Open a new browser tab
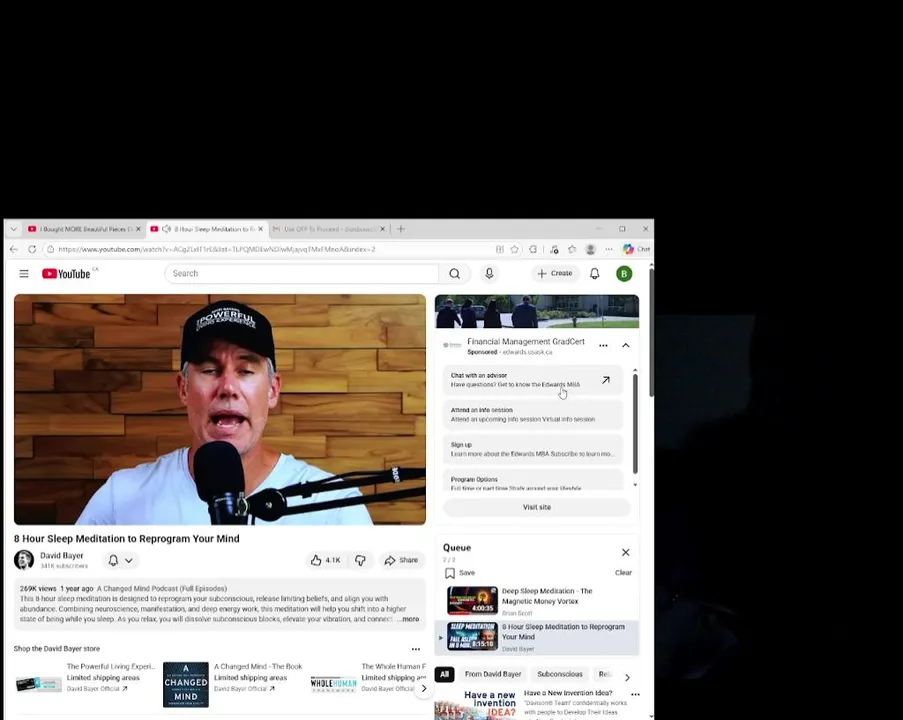 pyautogui.click(x=401, y=229)
